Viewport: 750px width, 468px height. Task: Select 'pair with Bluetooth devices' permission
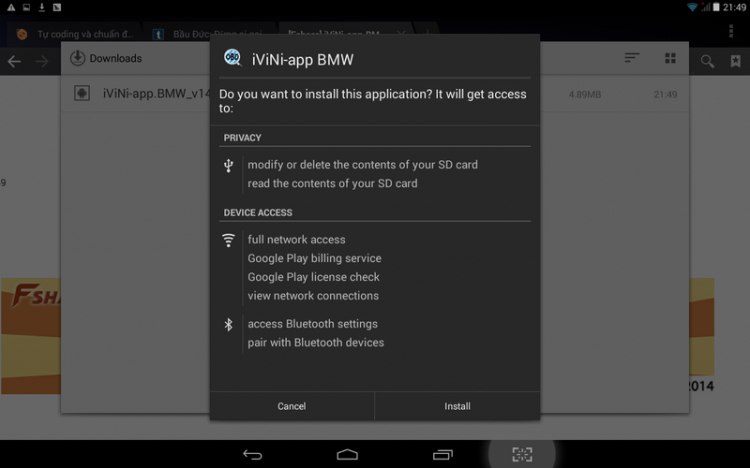(316, 343)
